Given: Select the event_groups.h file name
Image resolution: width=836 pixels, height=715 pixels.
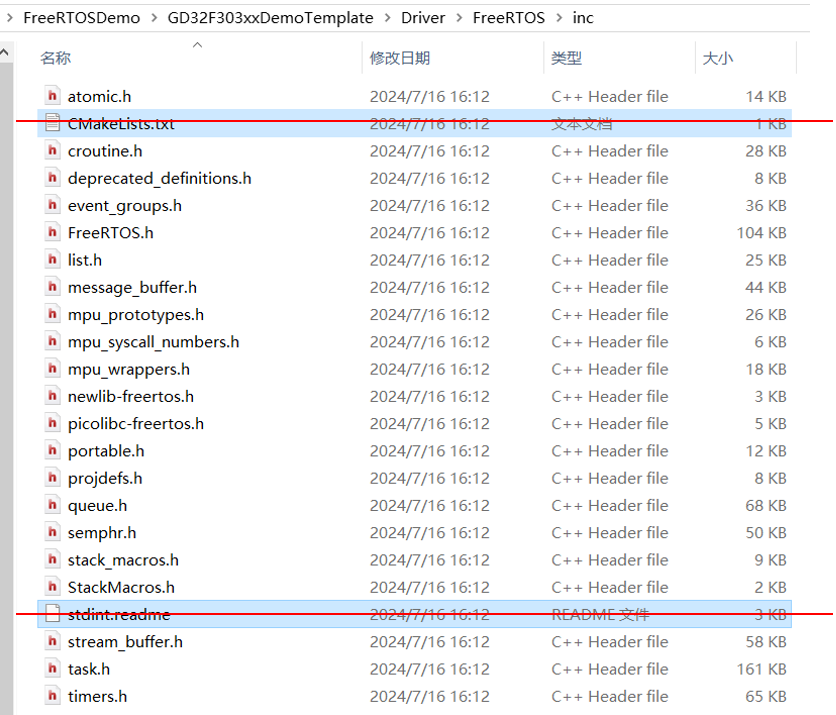Looking at the screenshot, I should [125, 206].
